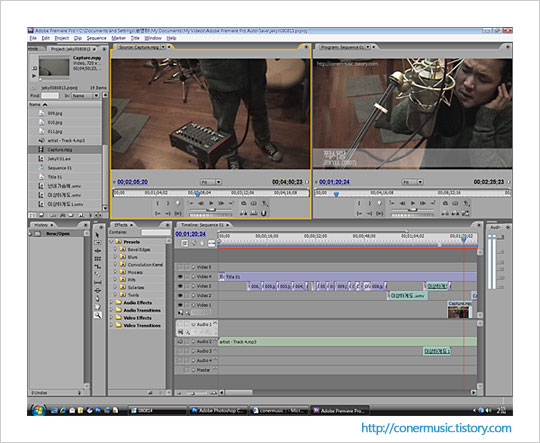Select the Slip tool
Image resolution: width=540 pixels, height=443 pixels.
(x=98, y=282)
